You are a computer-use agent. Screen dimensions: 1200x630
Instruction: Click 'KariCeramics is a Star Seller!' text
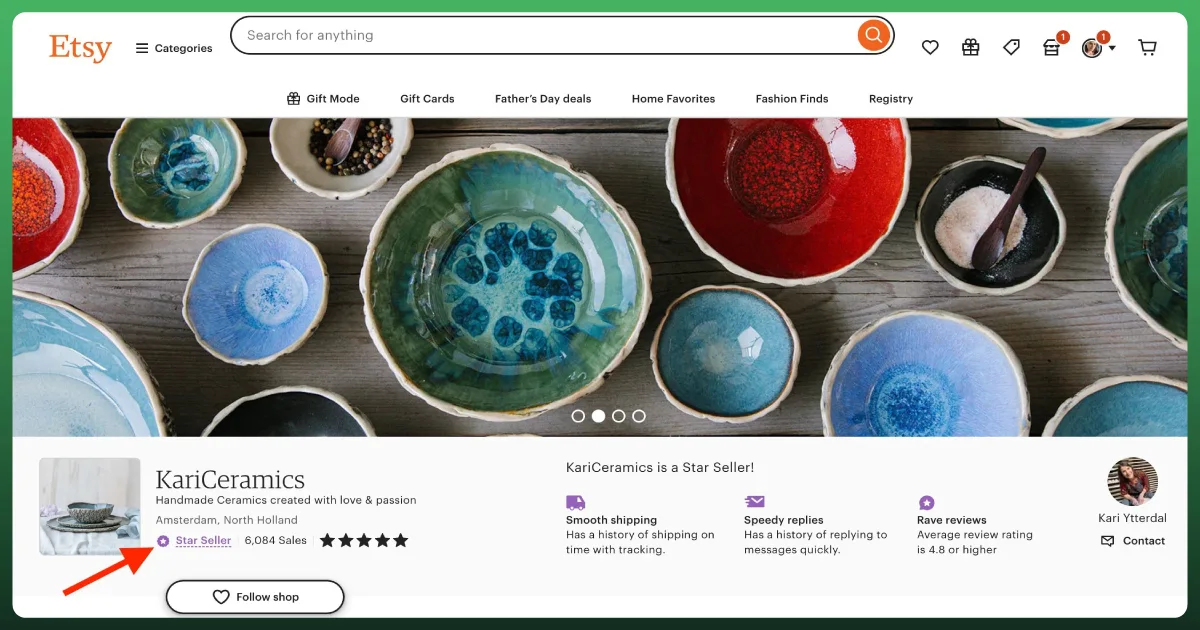click(x=660, y=467)
